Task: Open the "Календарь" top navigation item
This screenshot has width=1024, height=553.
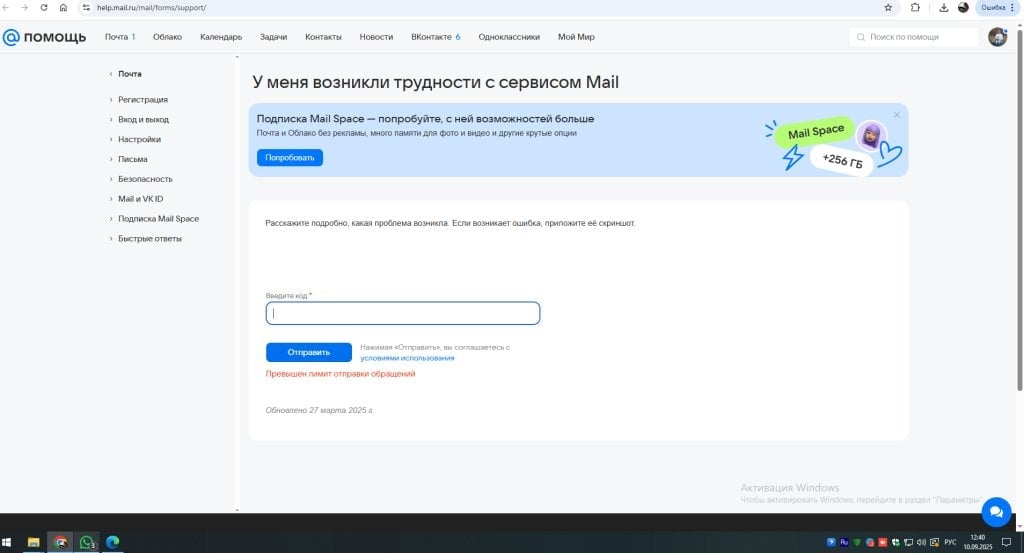Action: pyautogui.click(x=221, y=37)
